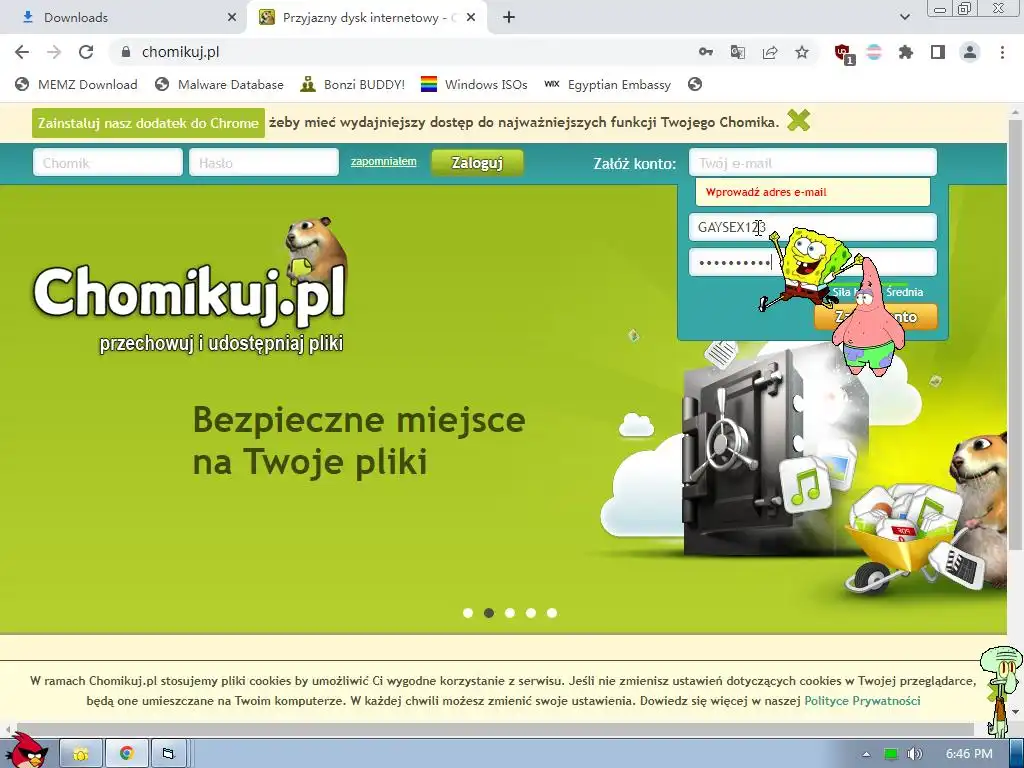This screenshot has height=768, width=1024.
Task: Open the Polityce Prywatności link
Action: point(862,701)
